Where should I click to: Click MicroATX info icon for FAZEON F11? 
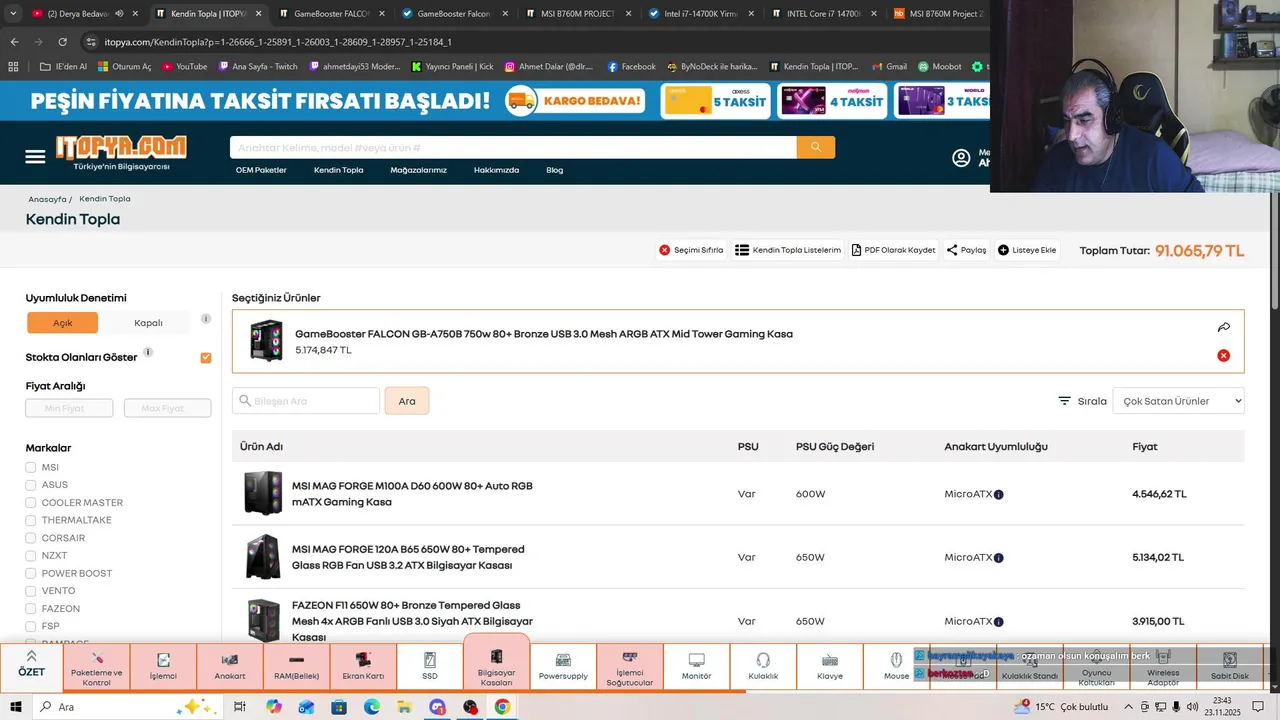click(x=999, y=622)
